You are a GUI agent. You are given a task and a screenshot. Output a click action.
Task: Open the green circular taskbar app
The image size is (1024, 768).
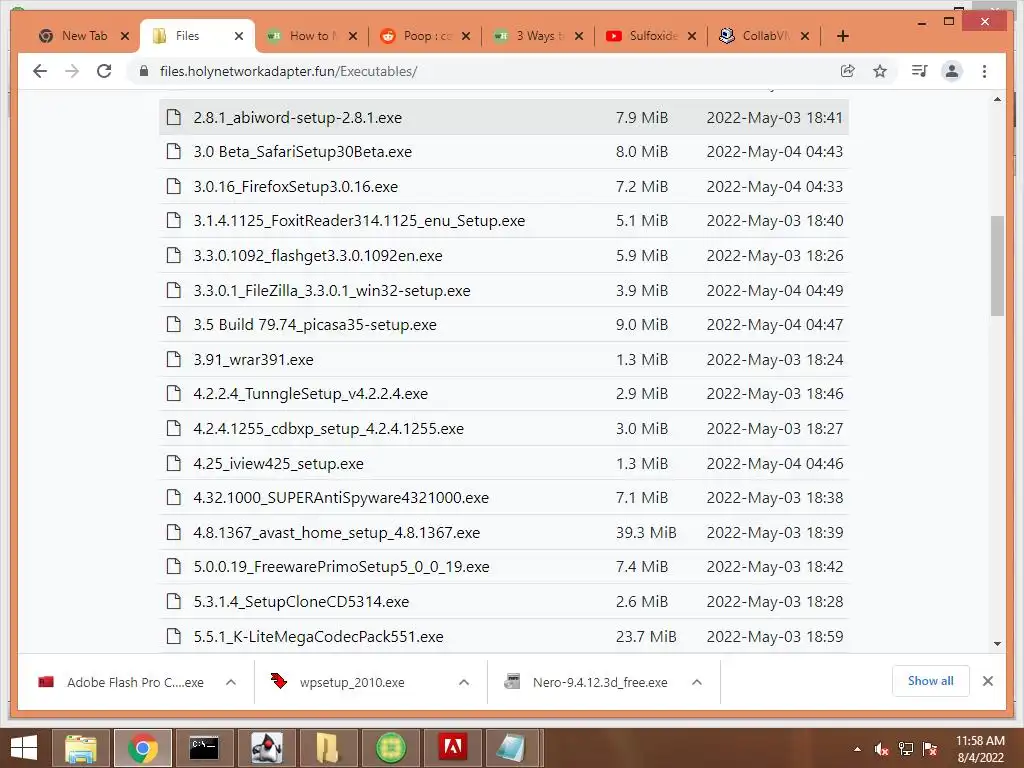tap(391, 748)
